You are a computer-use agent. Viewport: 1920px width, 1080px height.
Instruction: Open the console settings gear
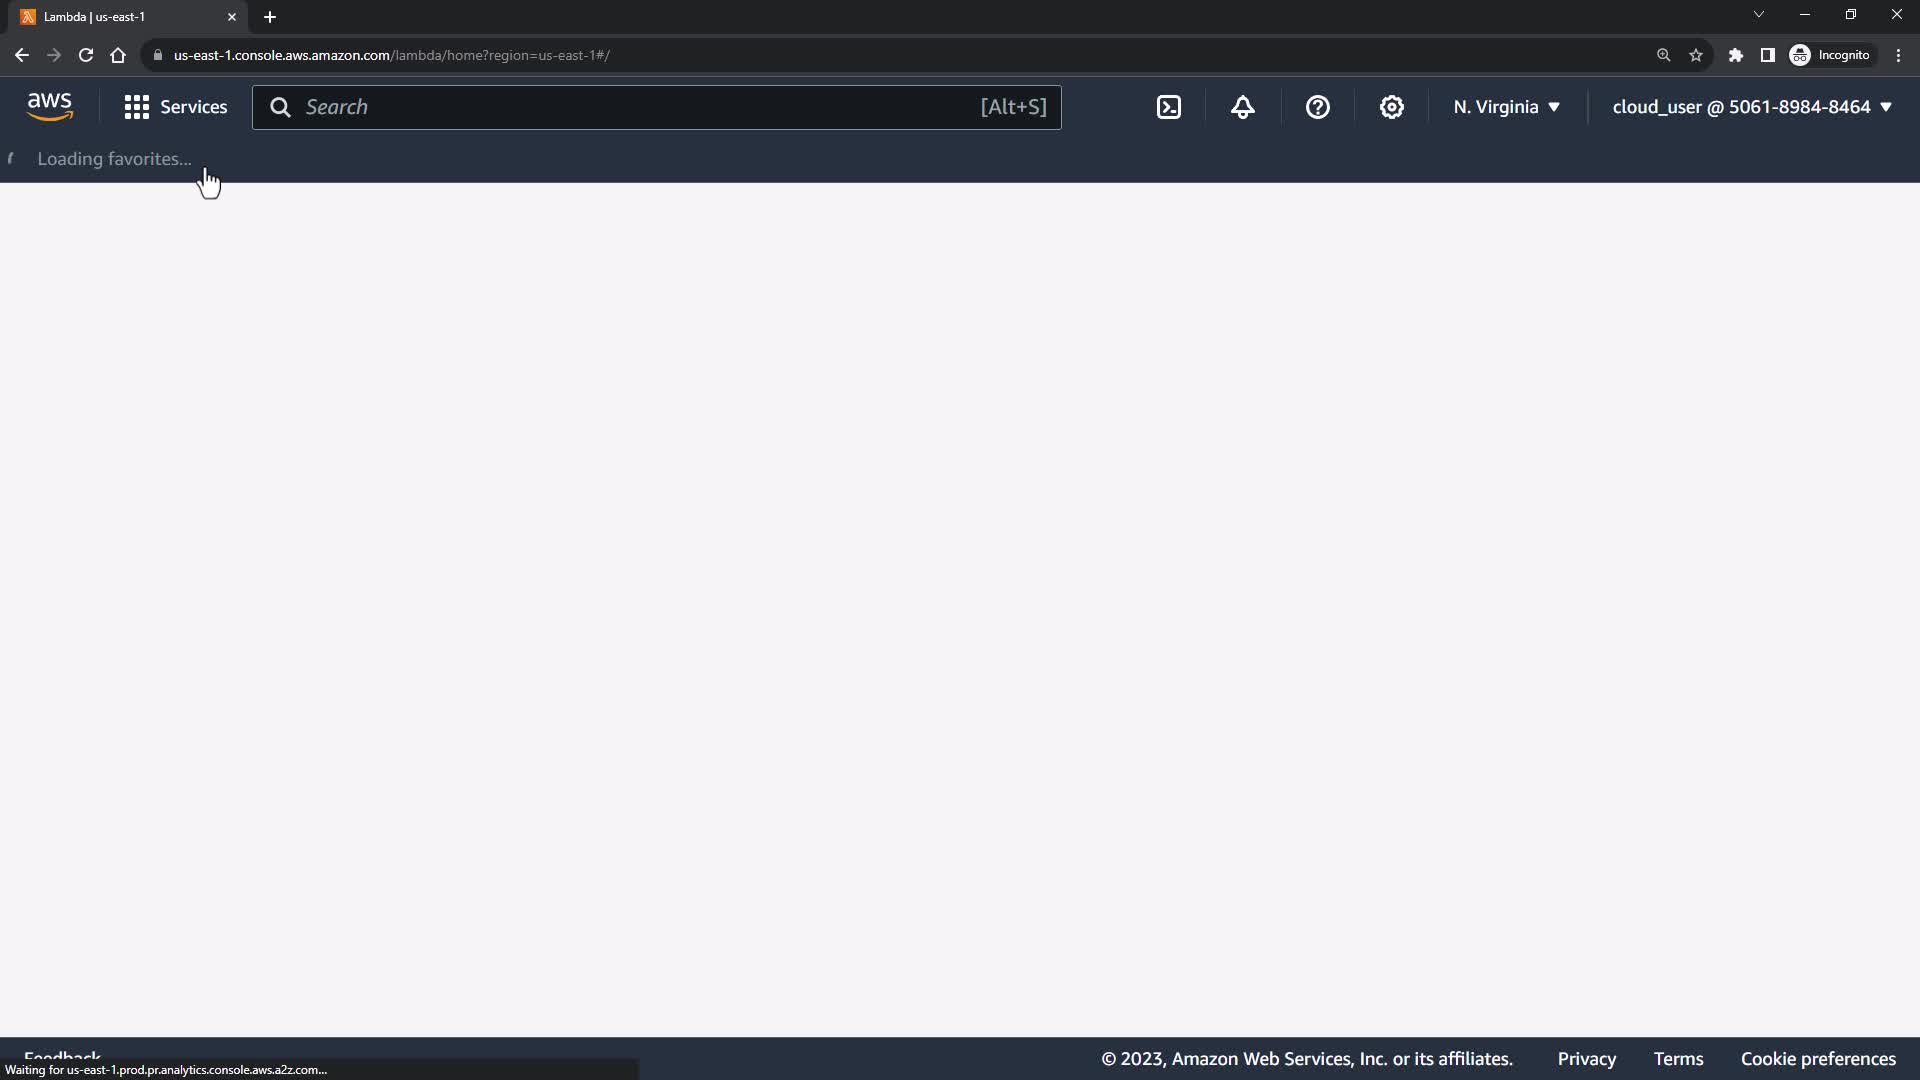coord(1392,107)
